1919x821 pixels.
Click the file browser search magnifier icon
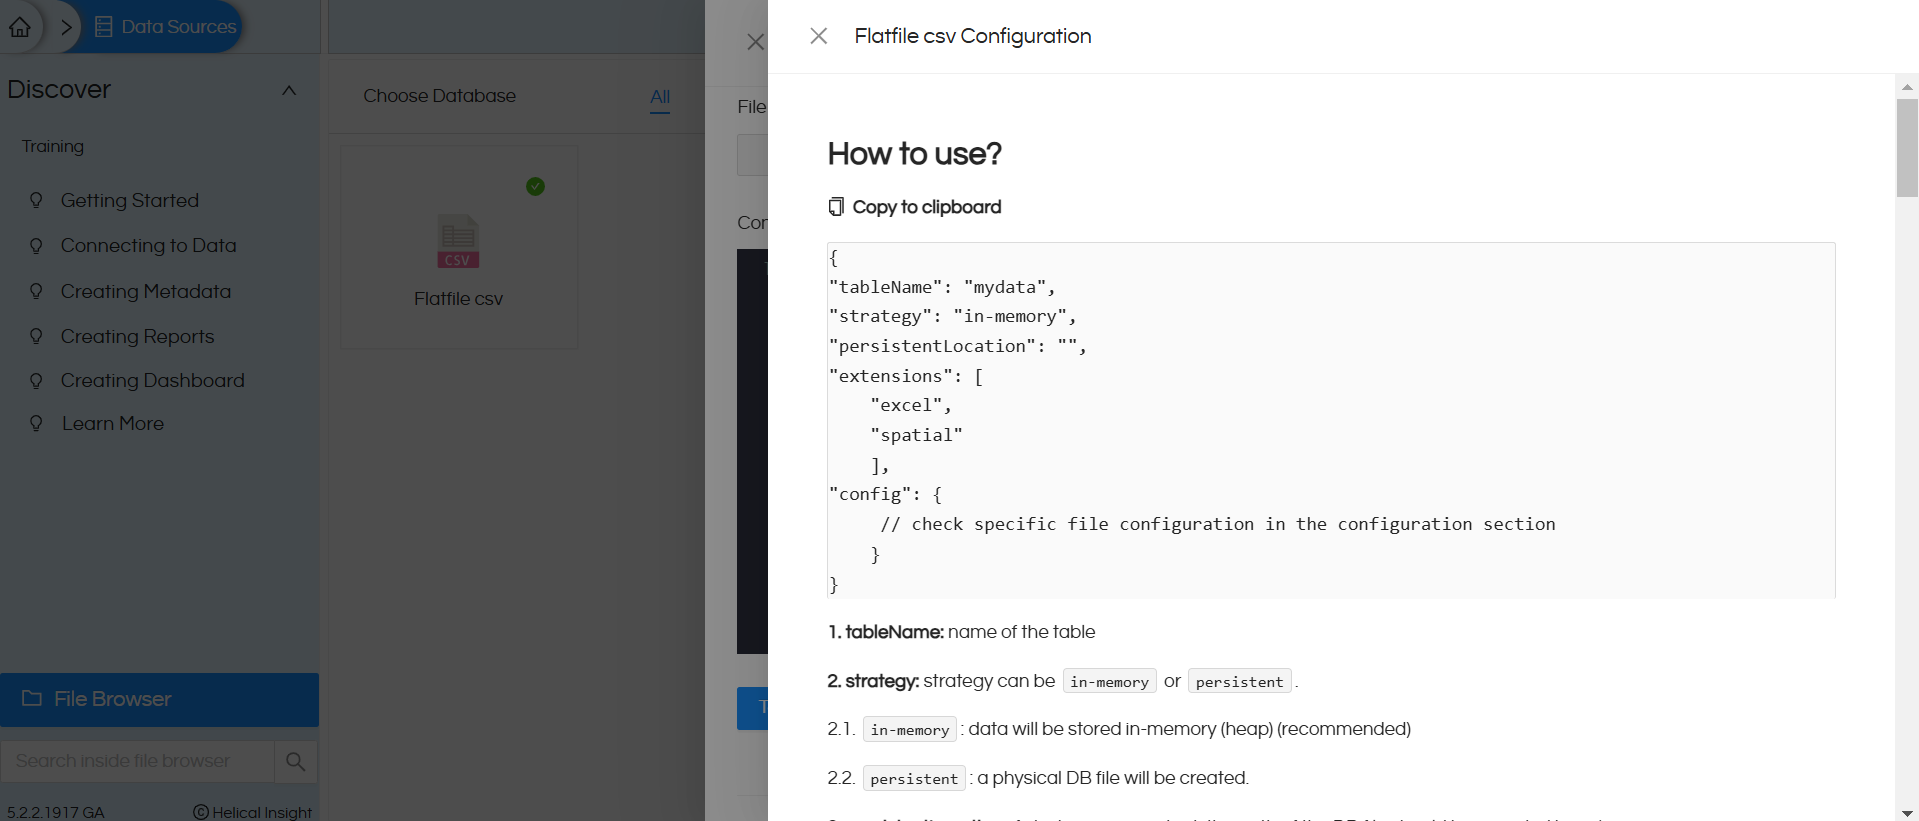(295, 762)
